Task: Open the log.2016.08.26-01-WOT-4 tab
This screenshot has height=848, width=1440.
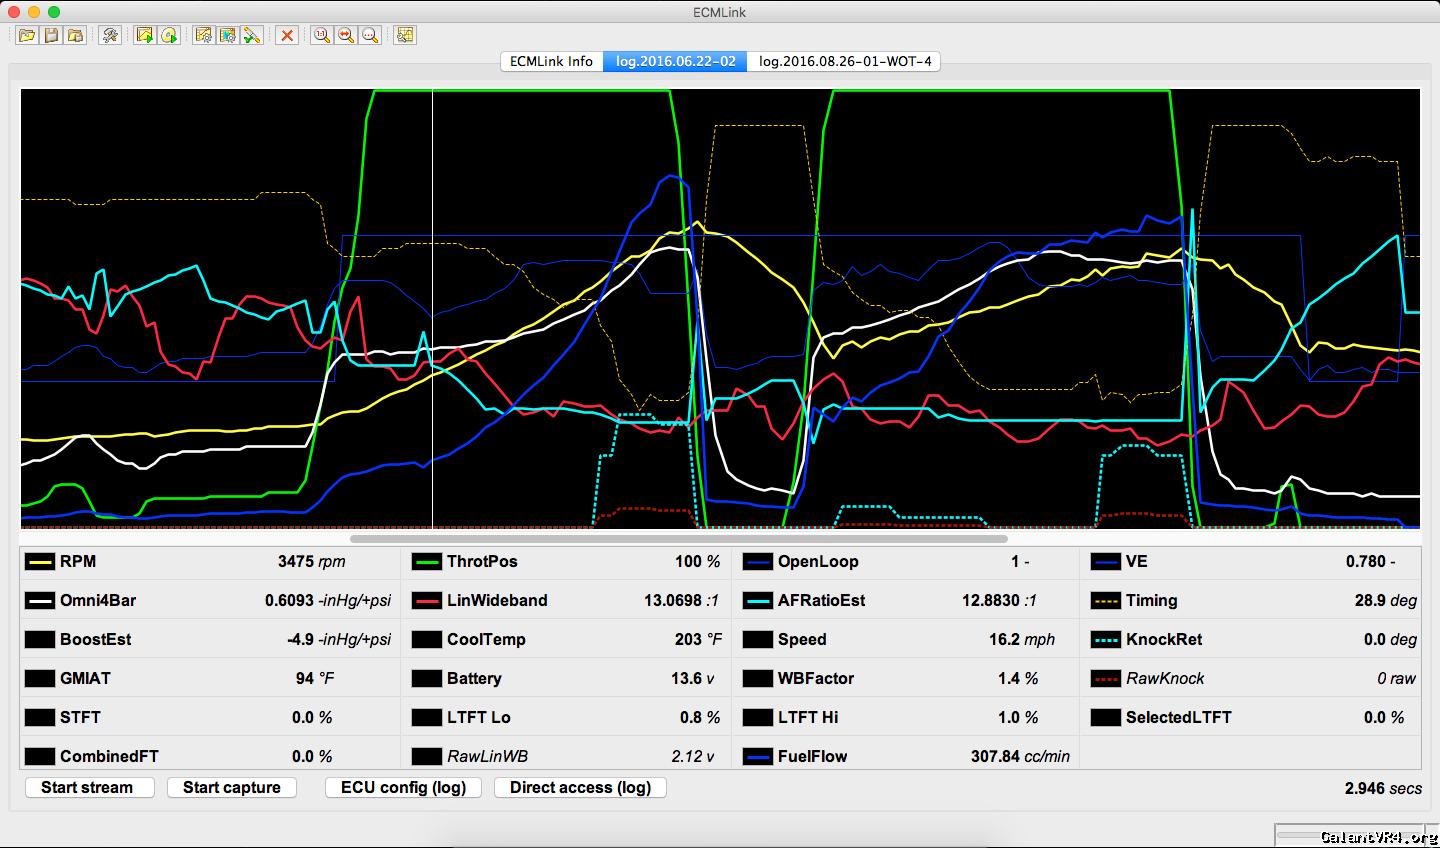Action: 845,61
